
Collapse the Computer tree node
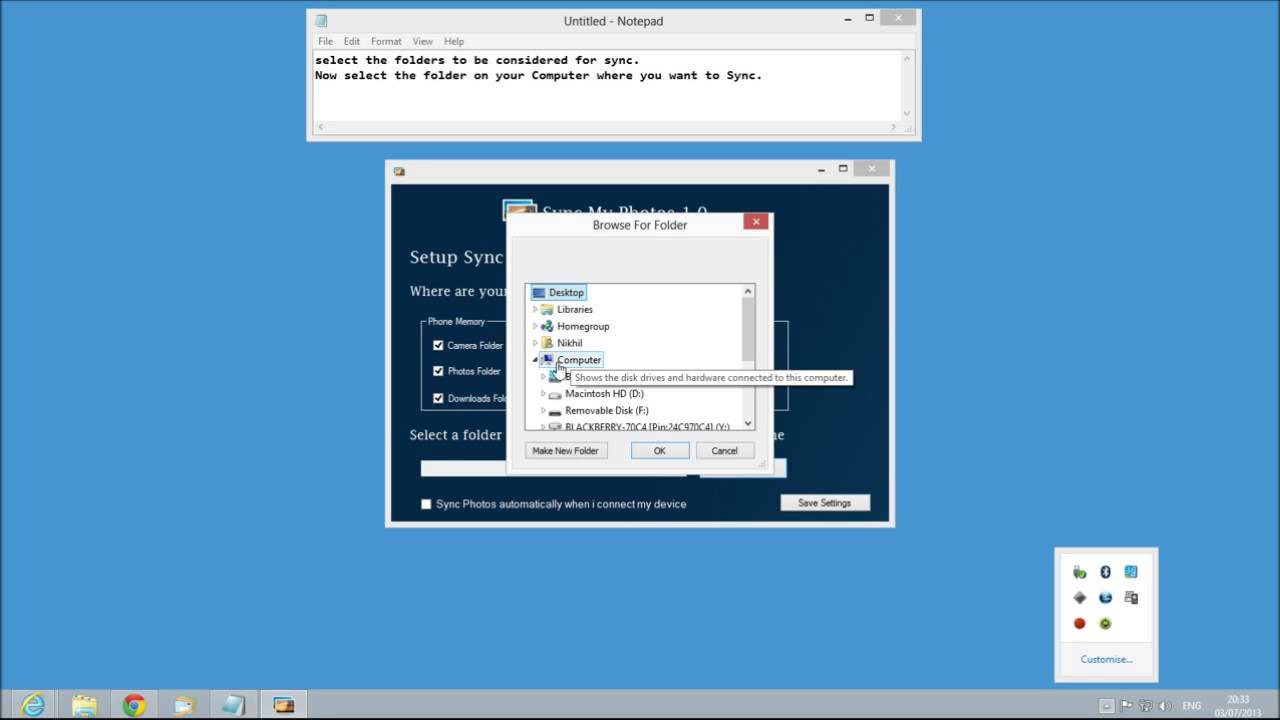pos(536,360)
